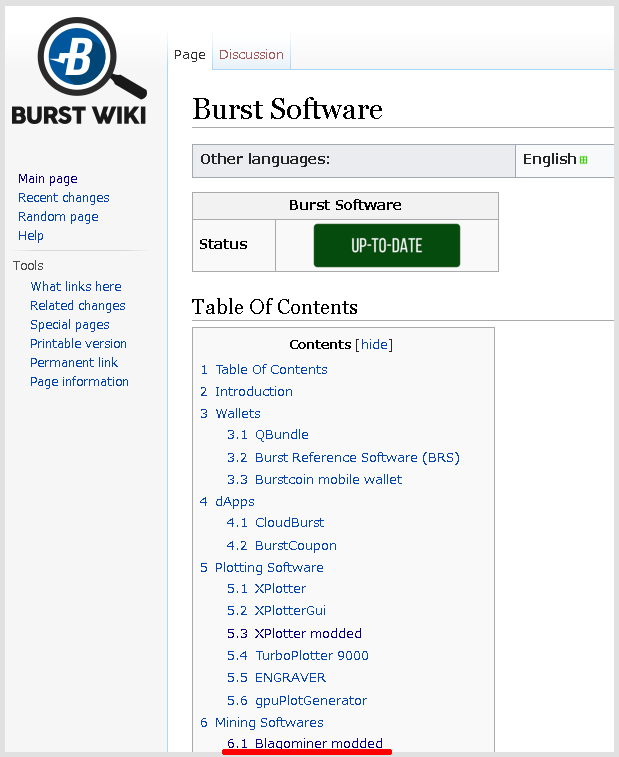The image size is (619, 757).
Task: Open the Printable version
Action: [78, 344]
